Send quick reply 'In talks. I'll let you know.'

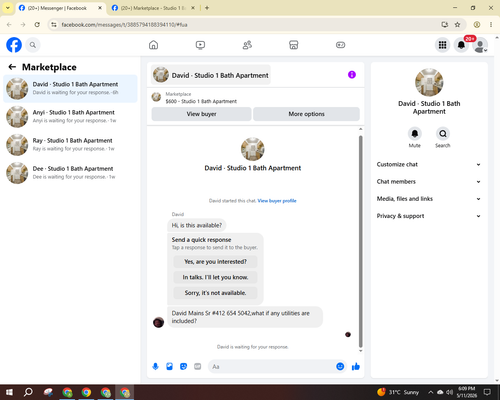point(215,277)
